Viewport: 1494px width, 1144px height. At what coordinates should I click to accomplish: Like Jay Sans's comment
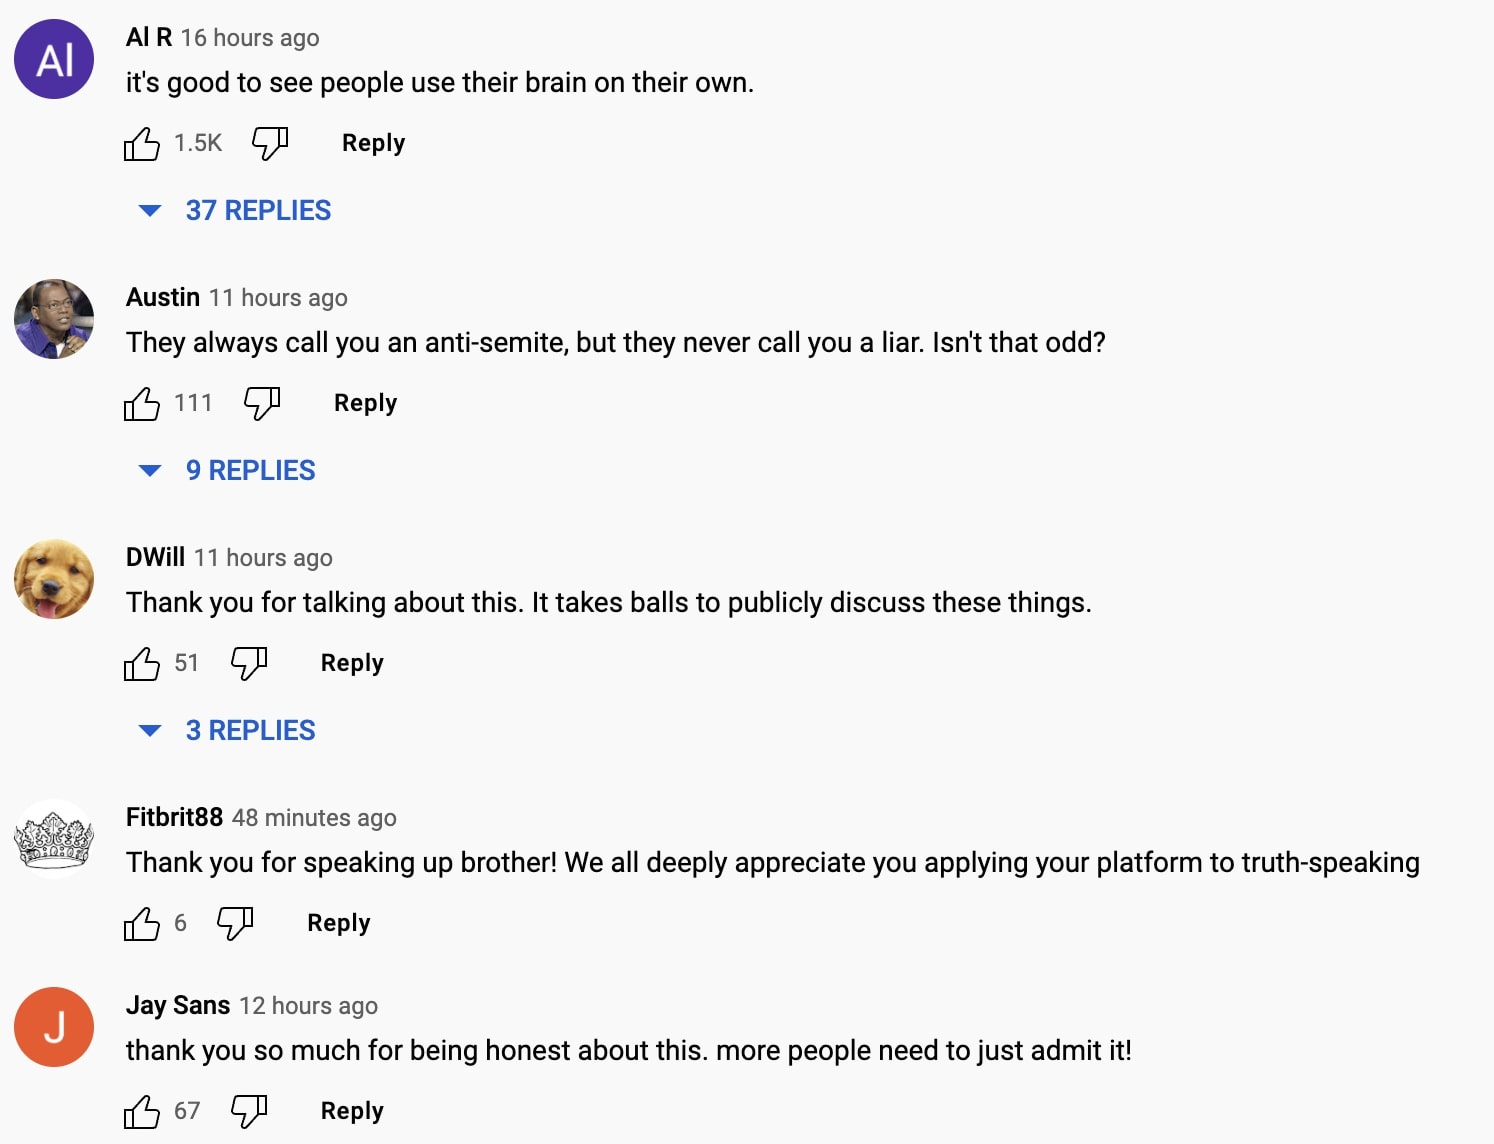click(142, 1112)
